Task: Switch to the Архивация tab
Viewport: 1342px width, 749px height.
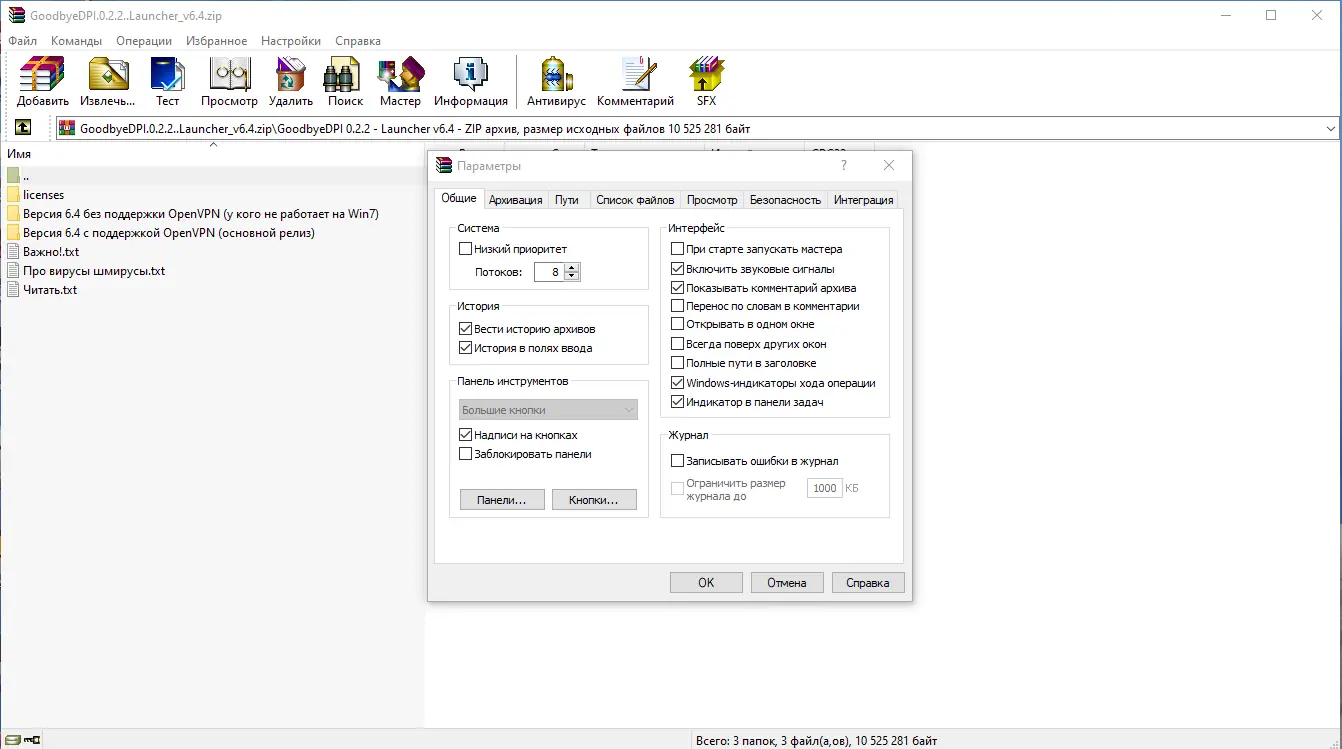Action: coord(516,200)
